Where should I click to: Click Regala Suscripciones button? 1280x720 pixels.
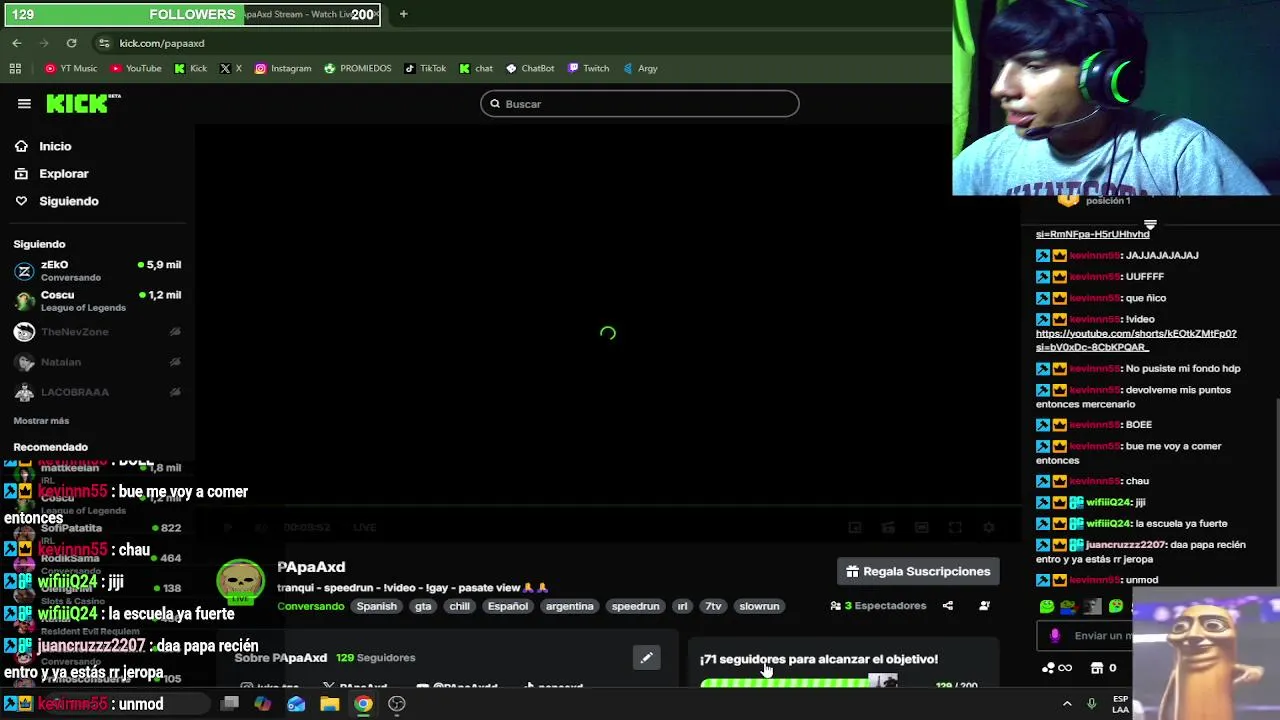918,572
